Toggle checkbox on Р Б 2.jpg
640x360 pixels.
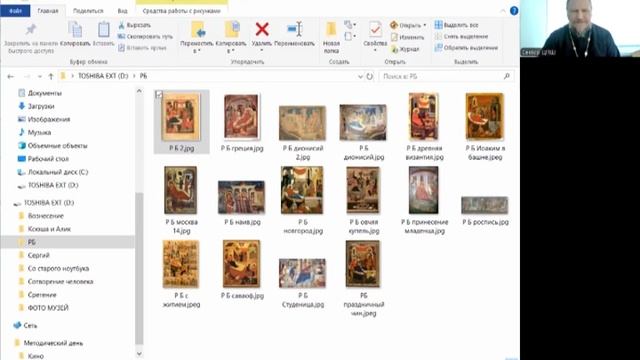coord(159,95)
